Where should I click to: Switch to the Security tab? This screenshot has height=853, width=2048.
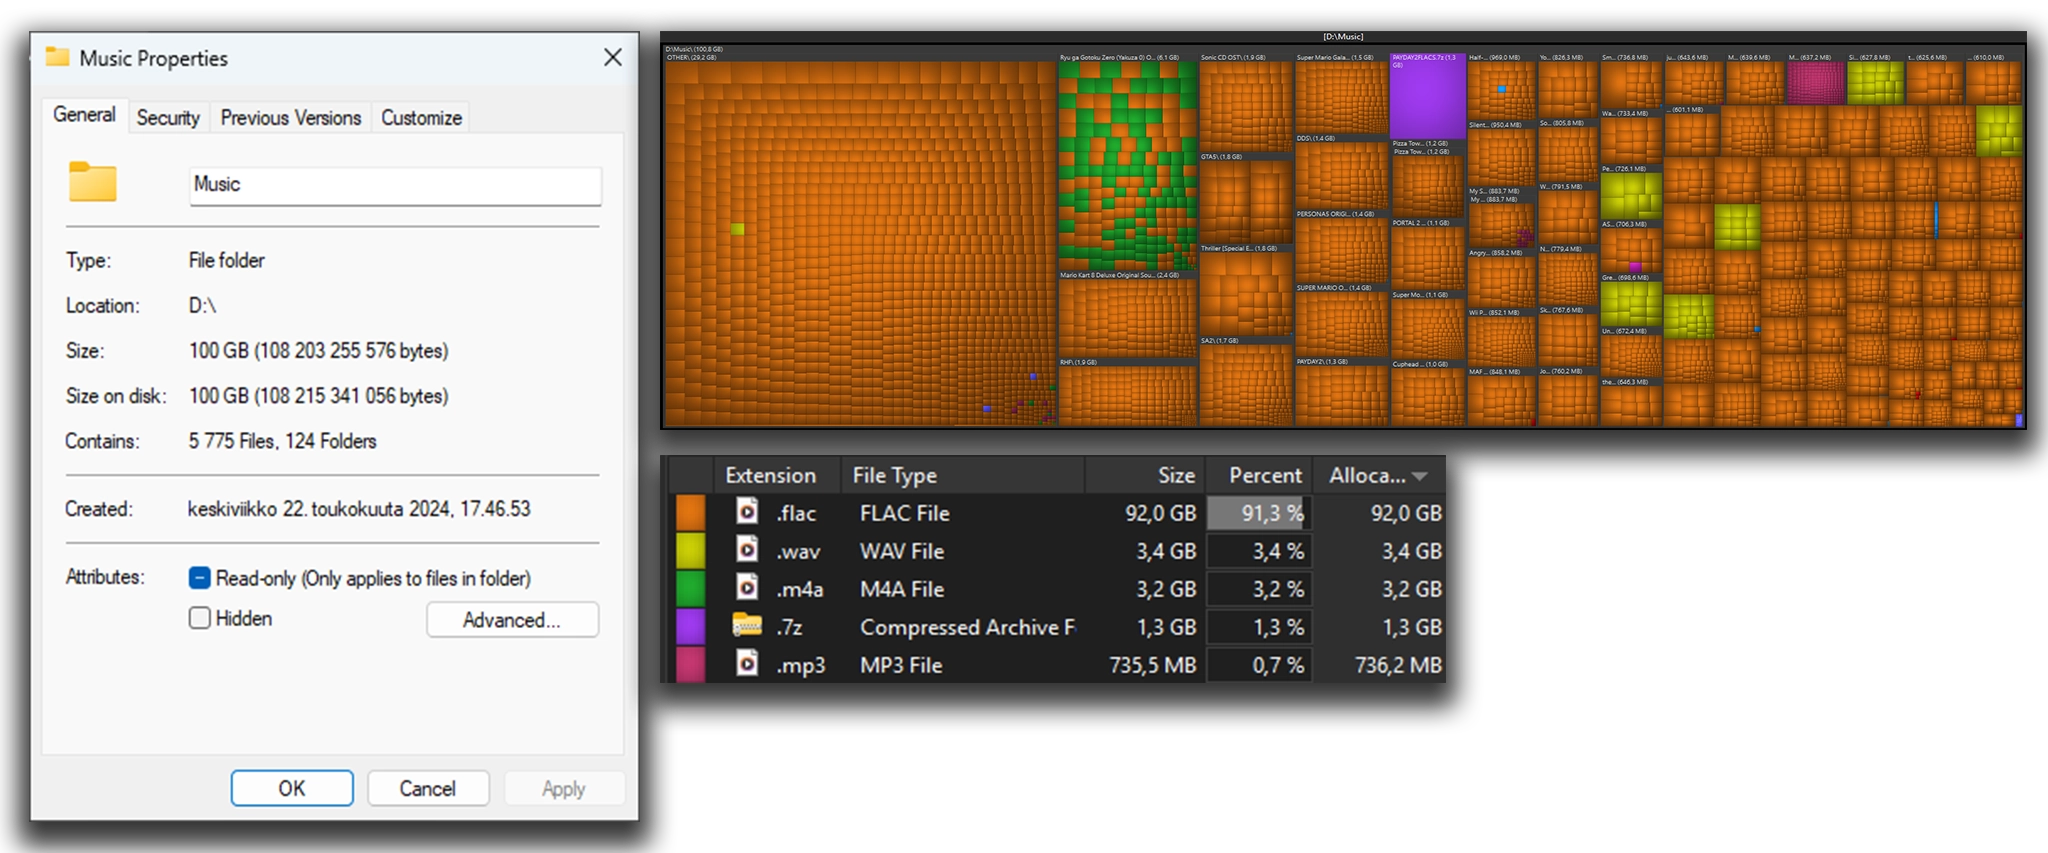pyautogui.click(x=168, y=118)
